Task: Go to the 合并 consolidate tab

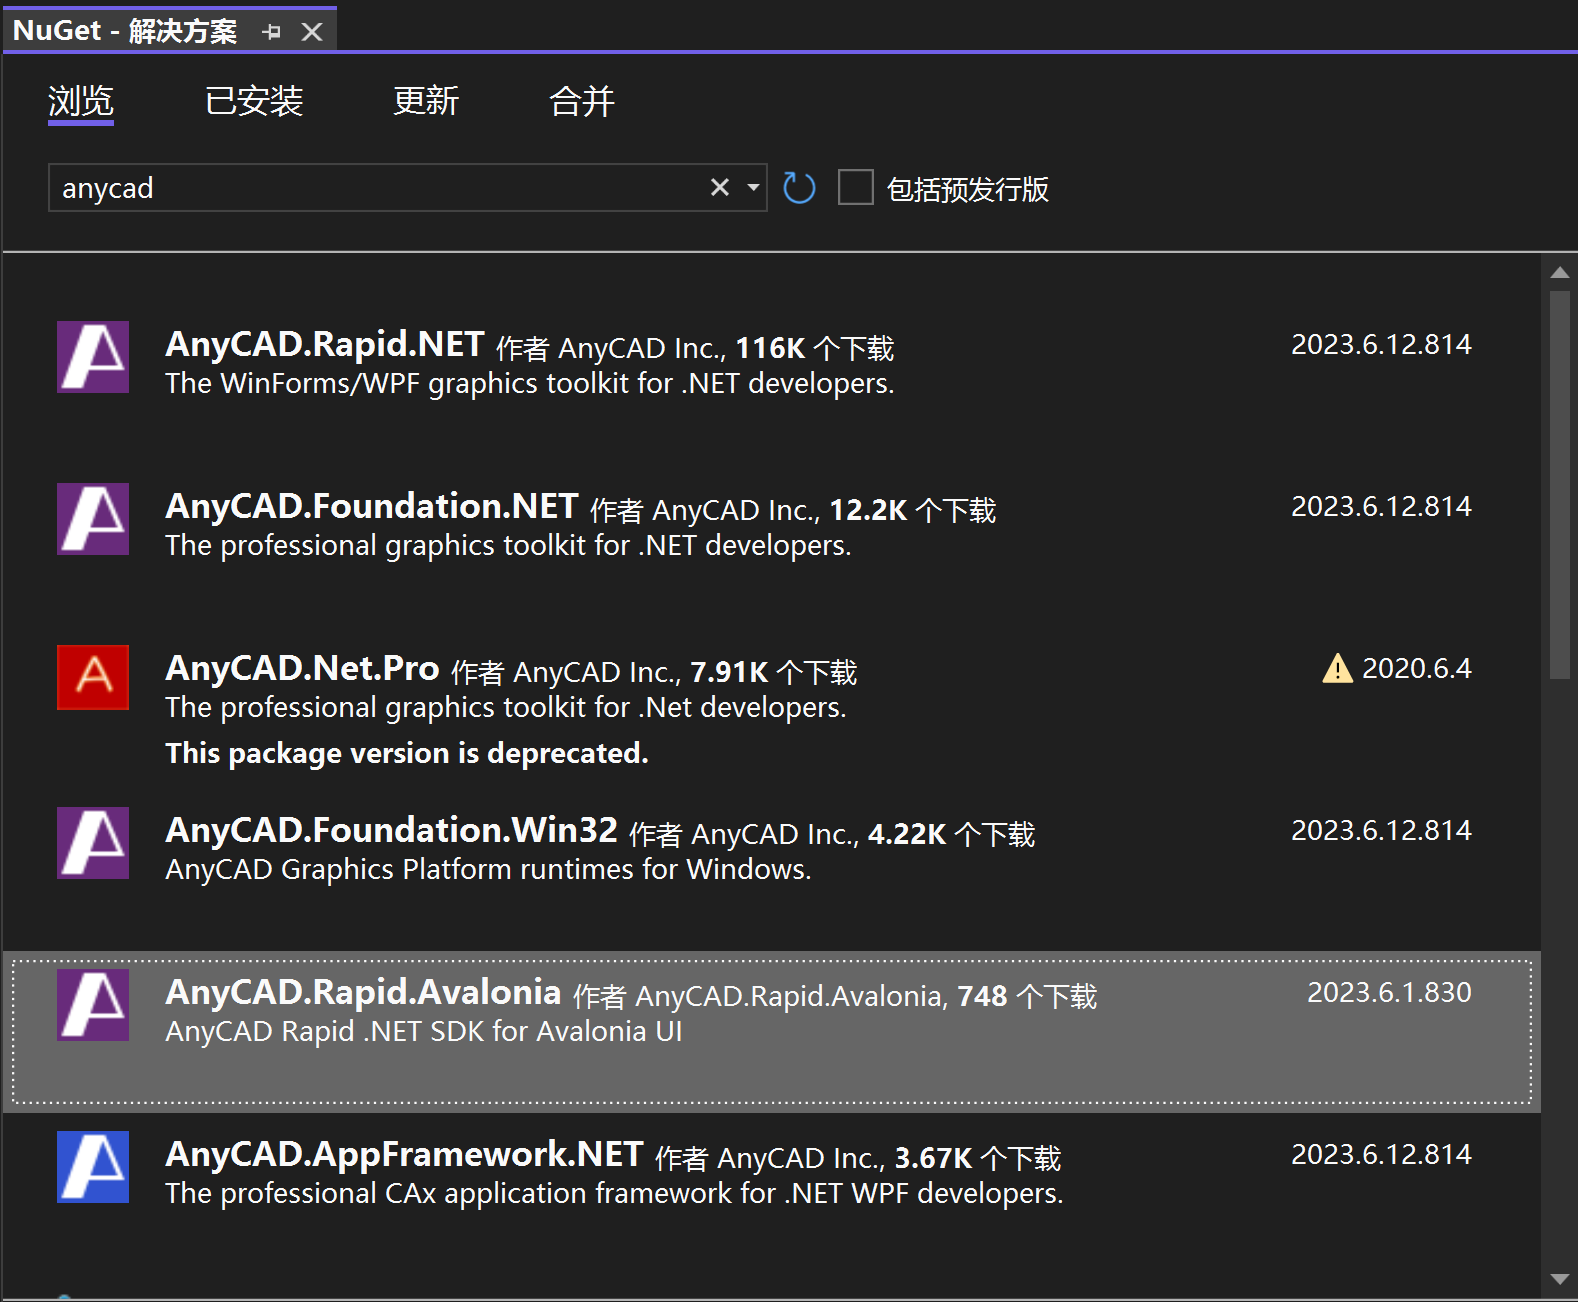Action: (x=582, y=101)
